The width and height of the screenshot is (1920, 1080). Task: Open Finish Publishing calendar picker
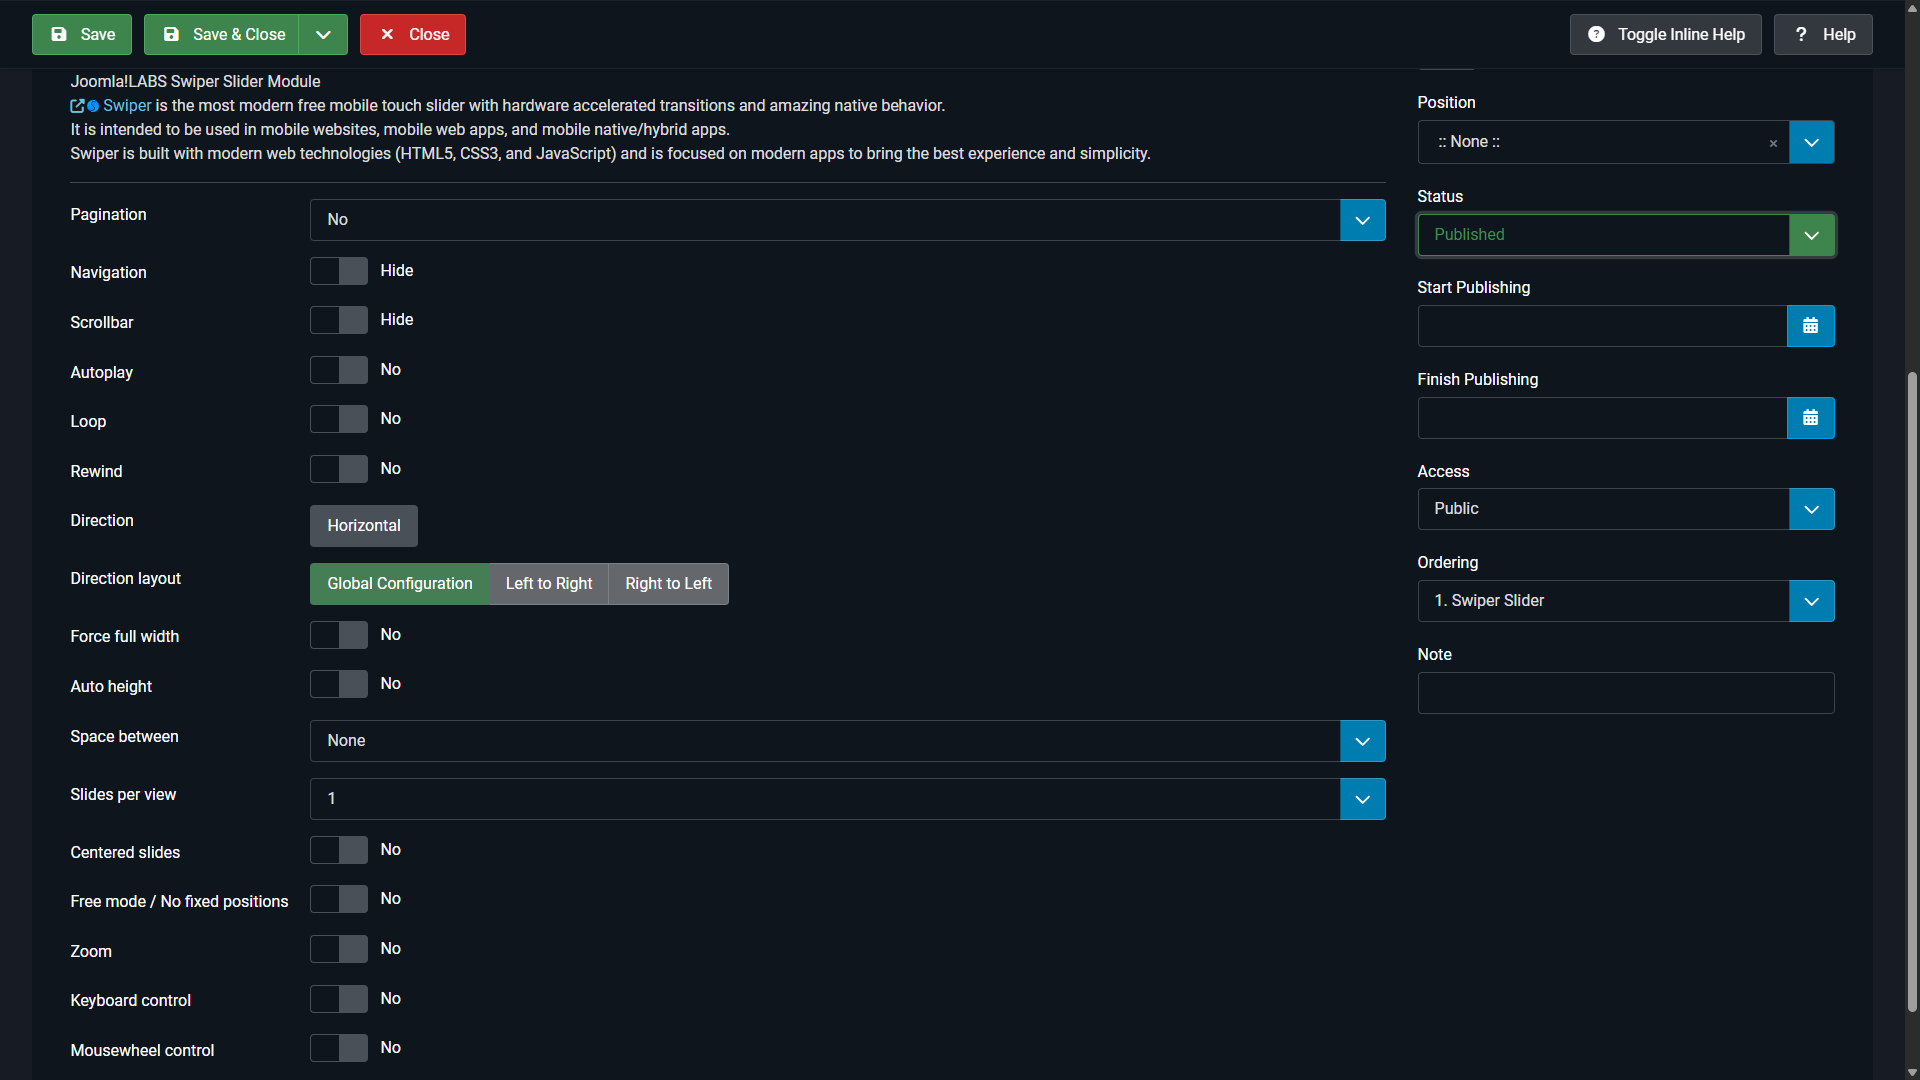point(1810,418)
